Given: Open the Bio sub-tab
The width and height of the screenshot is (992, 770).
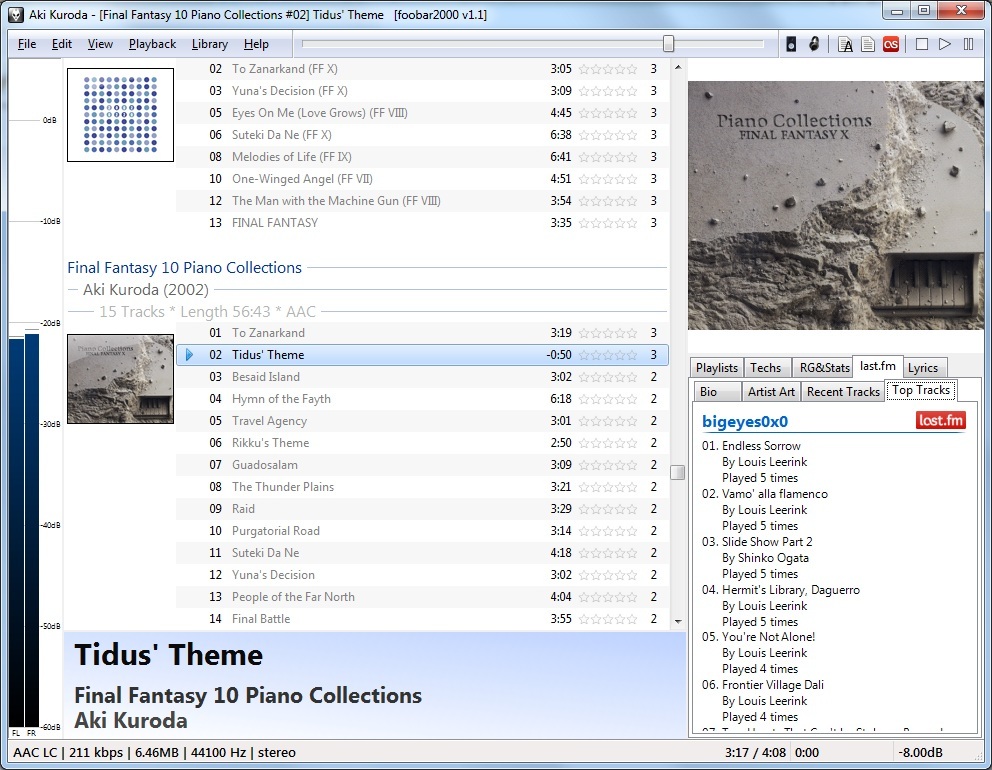Looking at the screenshot, I should 717,392.
